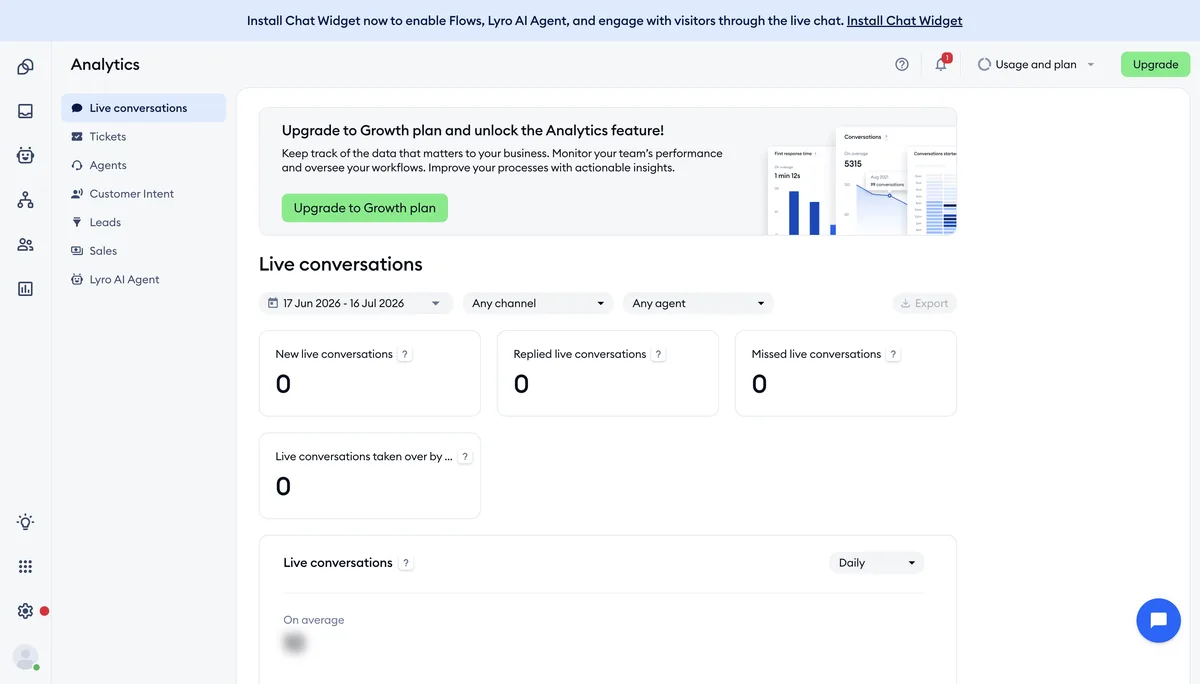The height and width of the screenshot is (684, 1200).
Task: Open the Analytics chart icon in left rail
Action: 25,288
